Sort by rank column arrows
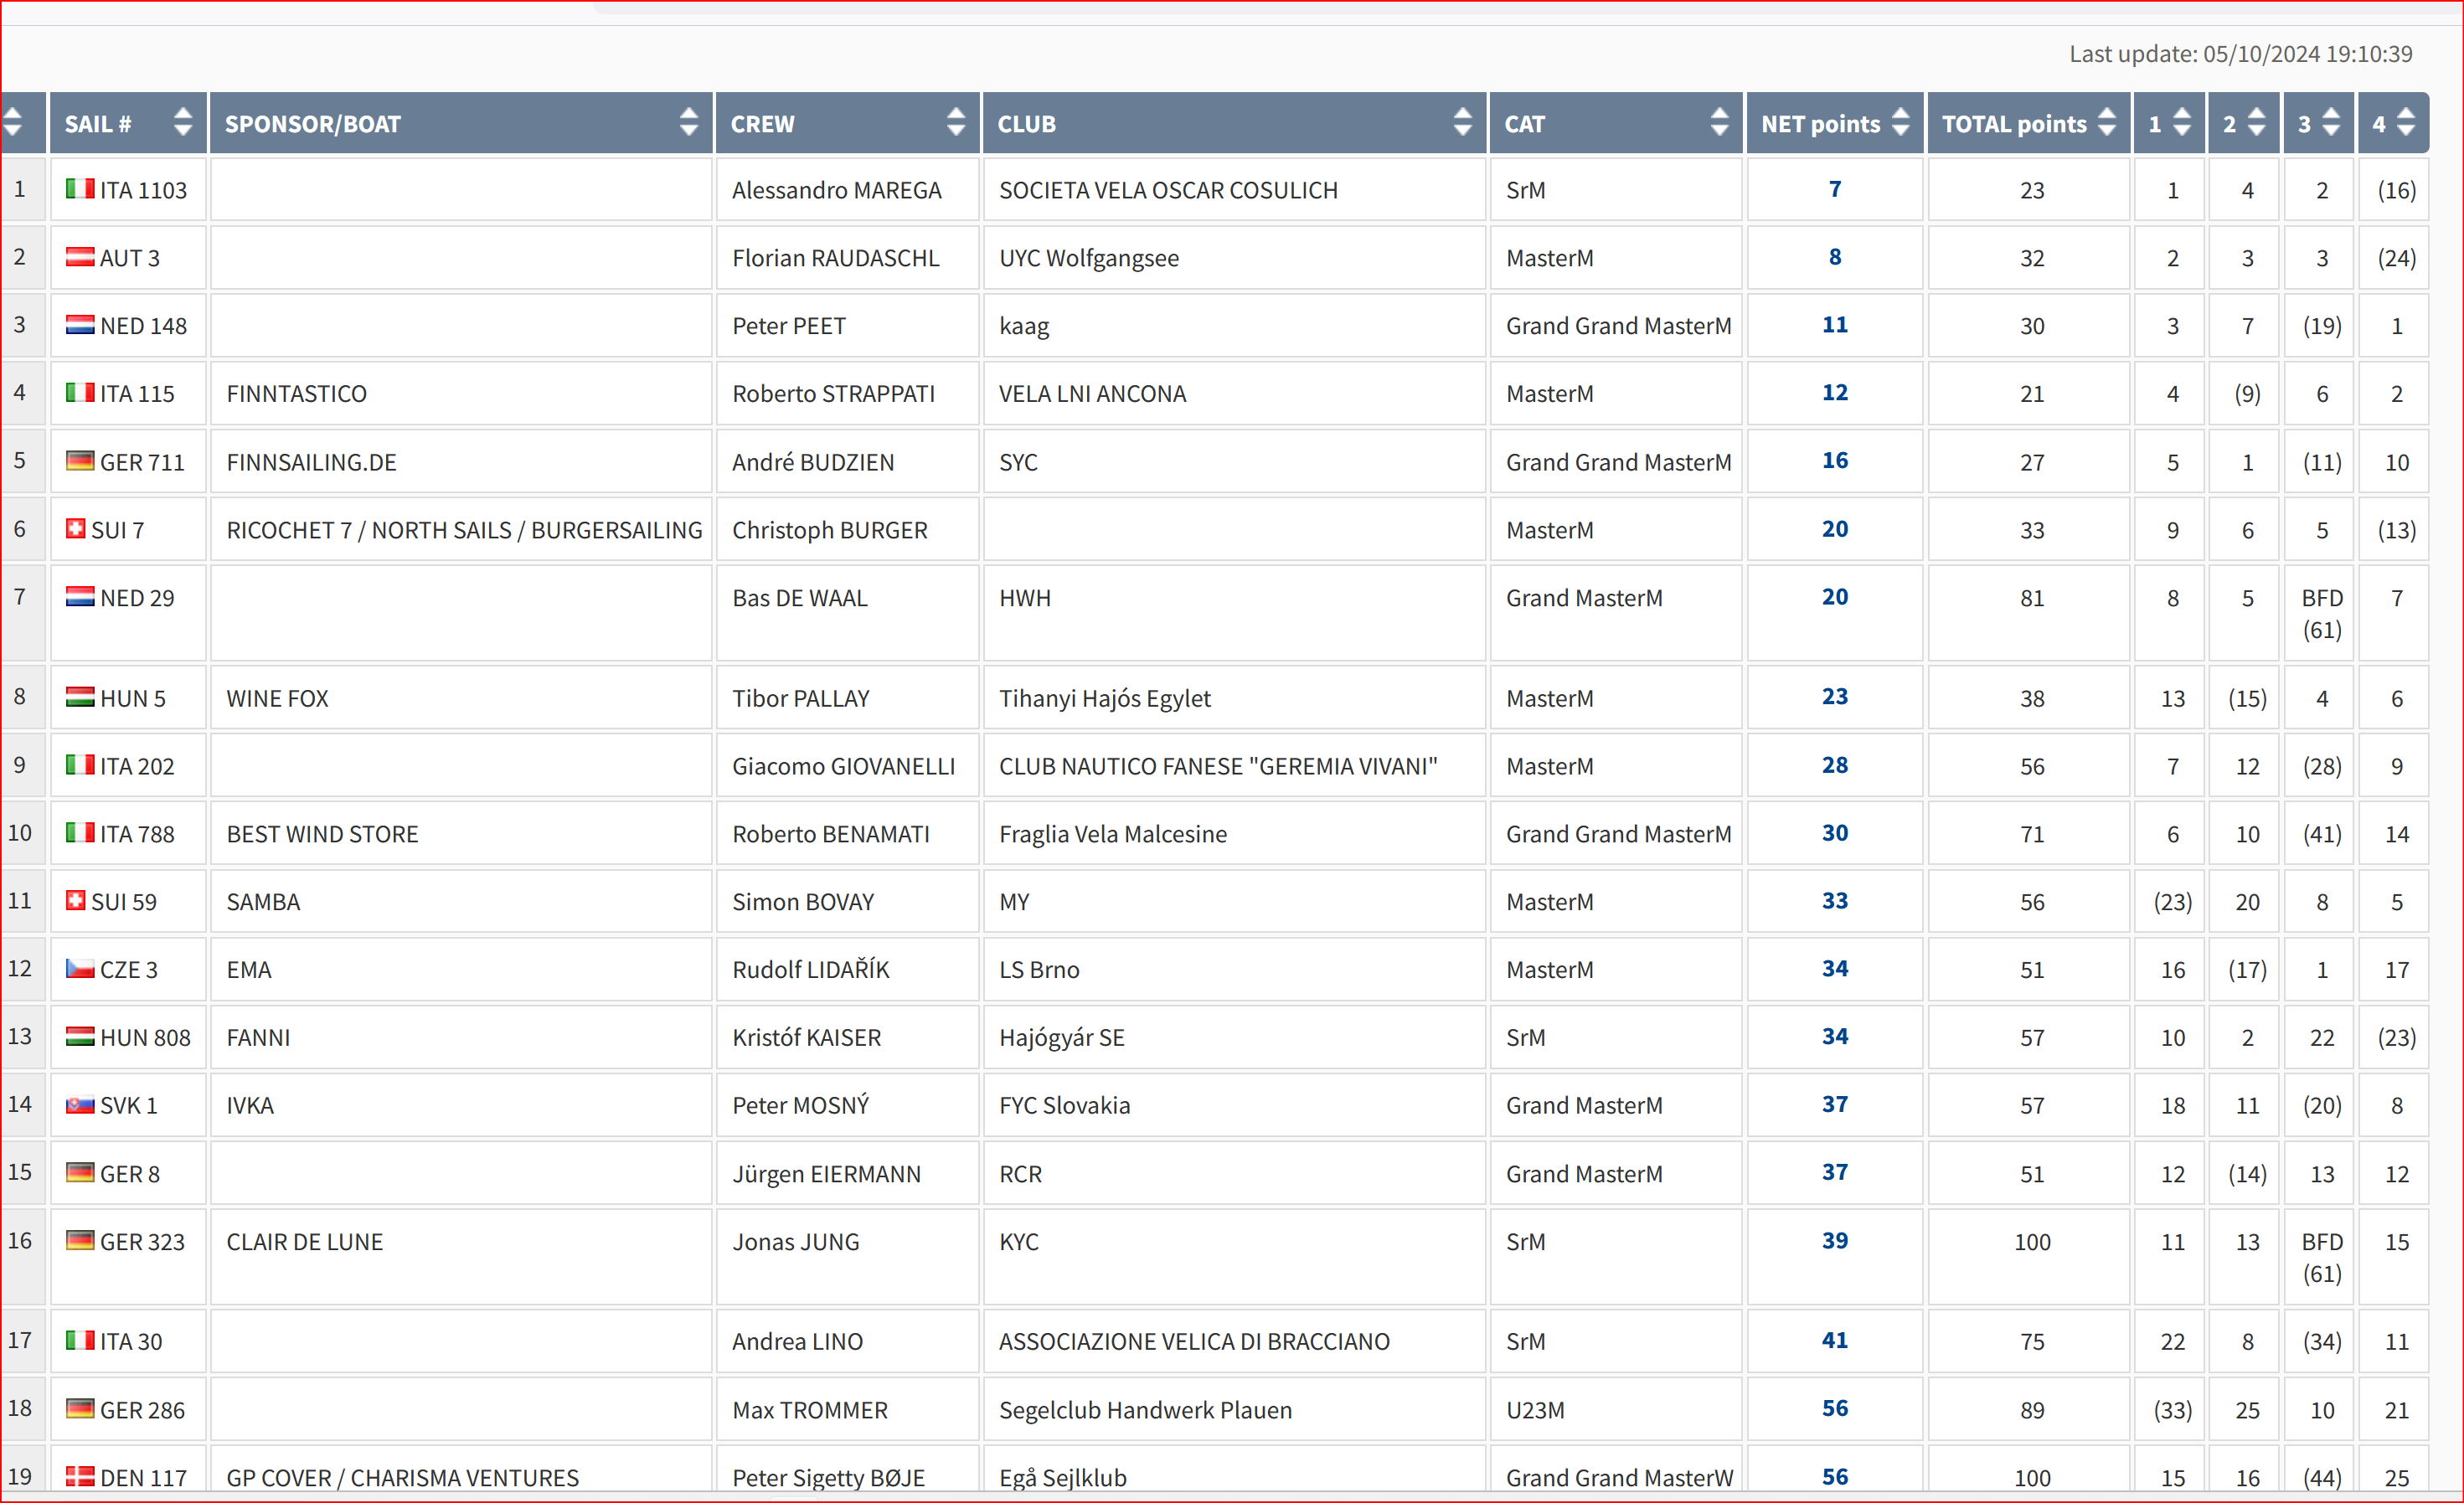The width and height of the screenshot is (2464, 1503). click(13, 122)
